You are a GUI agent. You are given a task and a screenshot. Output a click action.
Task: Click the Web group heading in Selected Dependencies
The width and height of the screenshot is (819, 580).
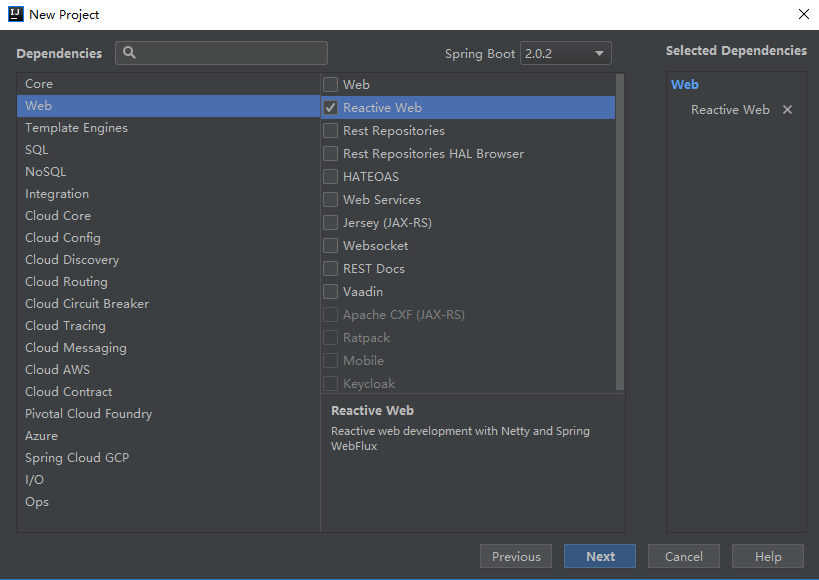[x=684, y=84]
